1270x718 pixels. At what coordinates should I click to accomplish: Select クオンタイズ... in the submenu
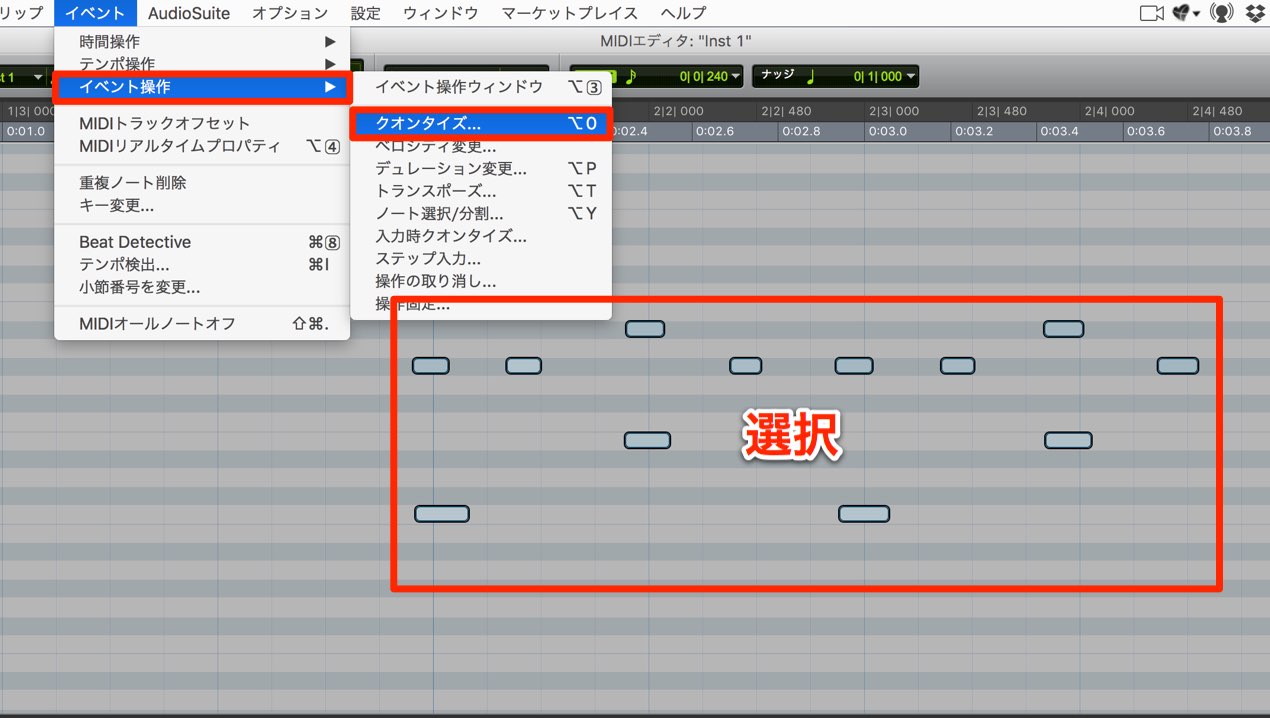(481, 124)
